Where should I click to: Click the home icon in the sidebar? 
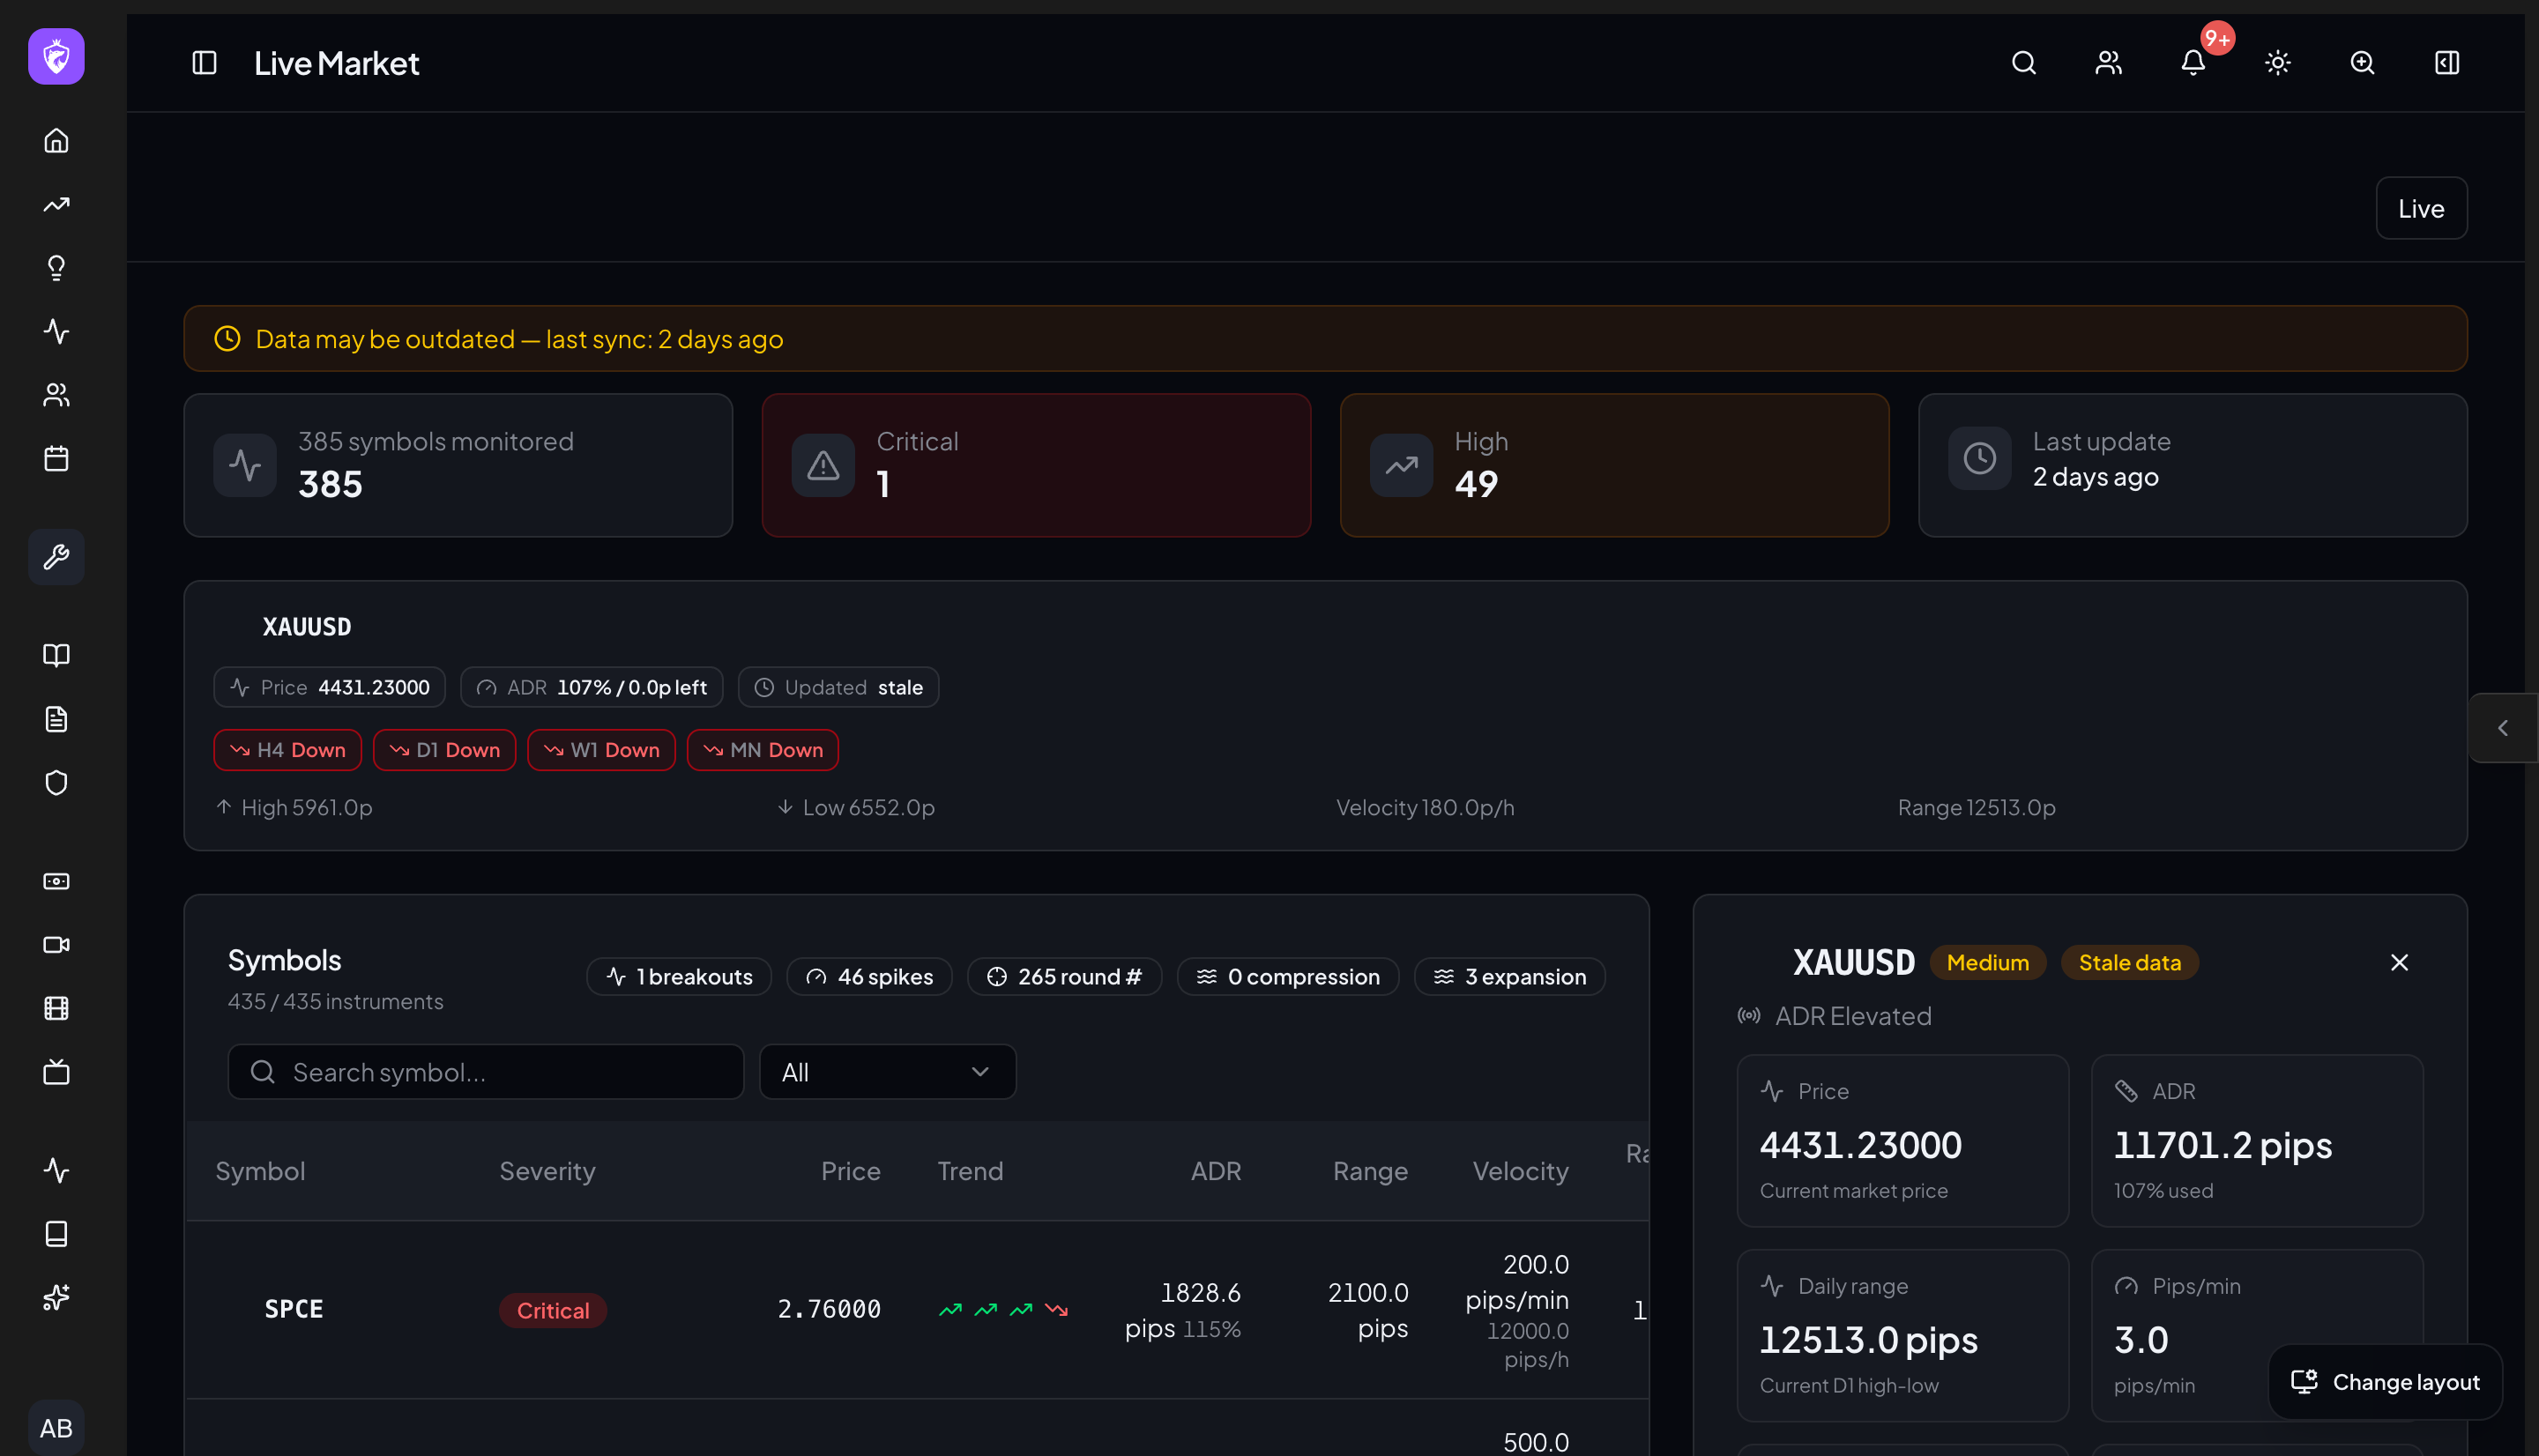pos(56,140)
